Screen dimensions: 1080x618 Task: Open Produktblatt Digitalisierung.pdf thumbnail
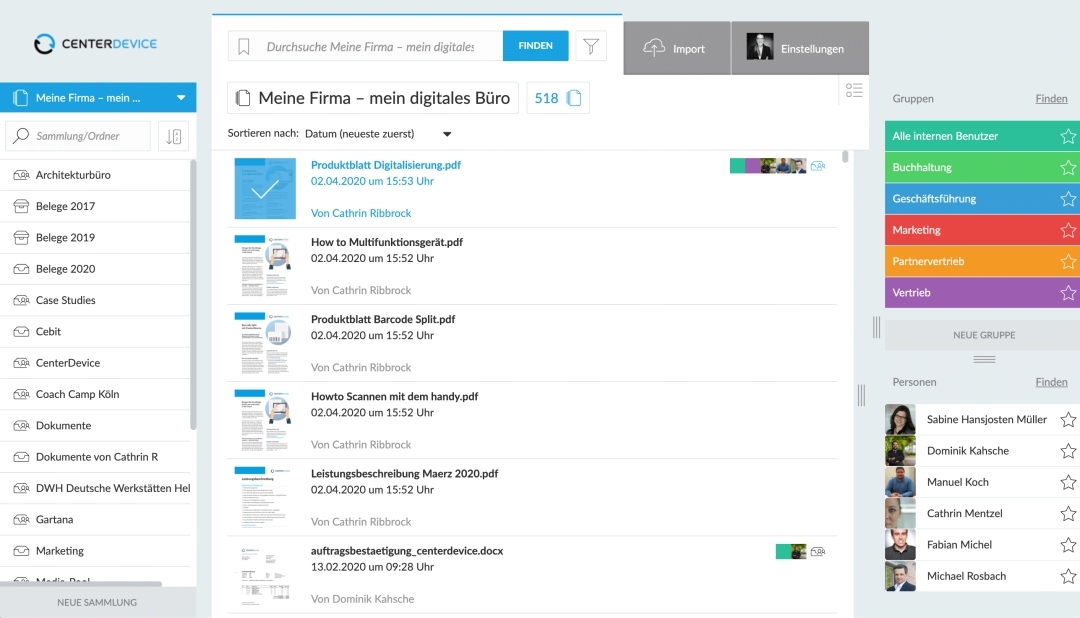[265, 189]
